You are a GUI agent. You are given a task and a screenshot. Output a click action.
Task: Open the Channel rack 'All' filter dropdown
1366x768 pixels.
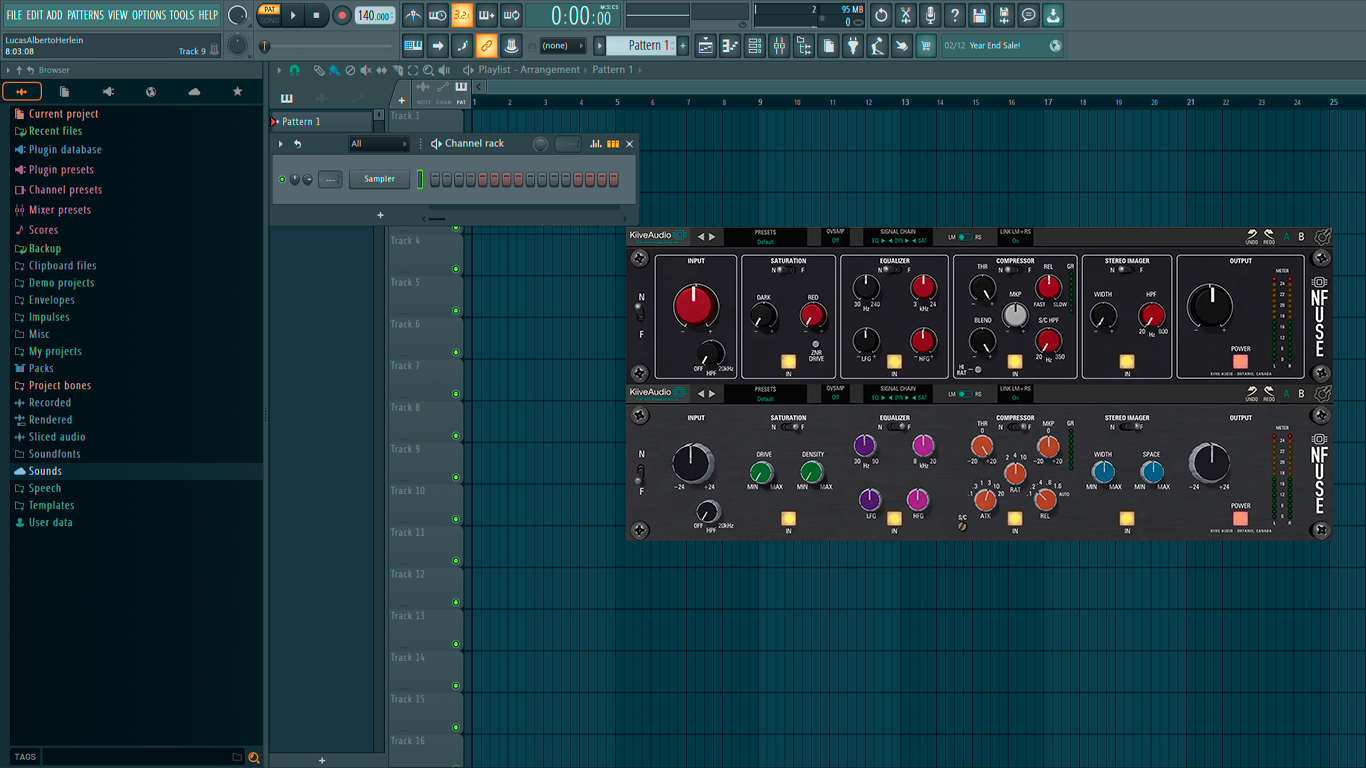click(379, 144)
